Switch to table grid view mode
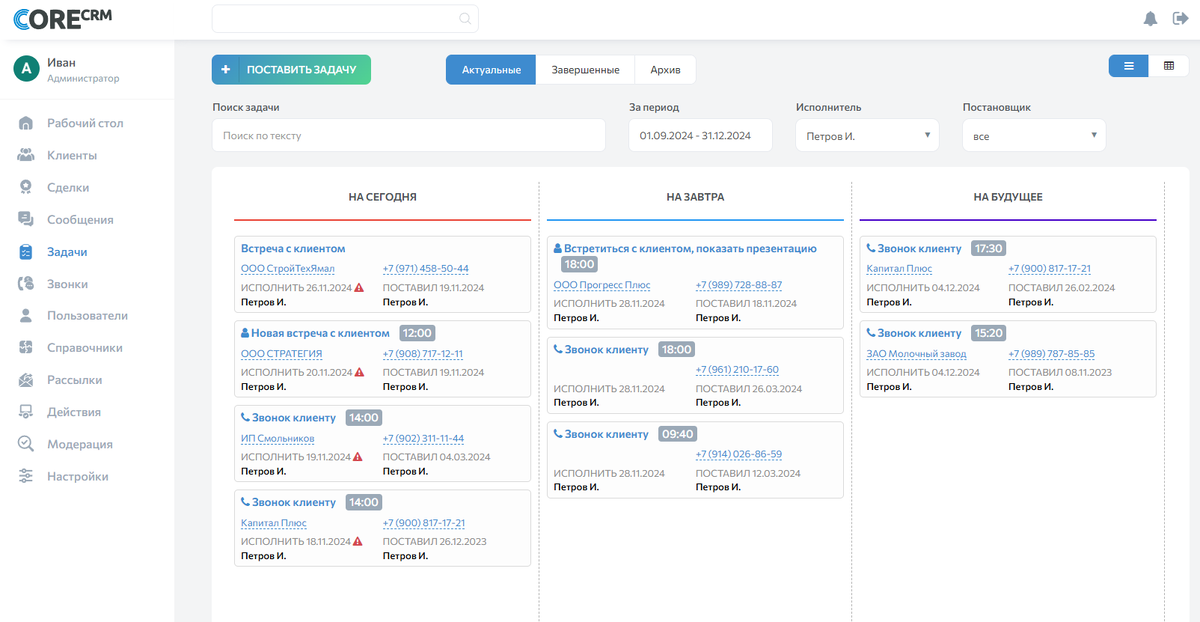The height and width of the screenshot is (622, 1200). point(1169,65)
